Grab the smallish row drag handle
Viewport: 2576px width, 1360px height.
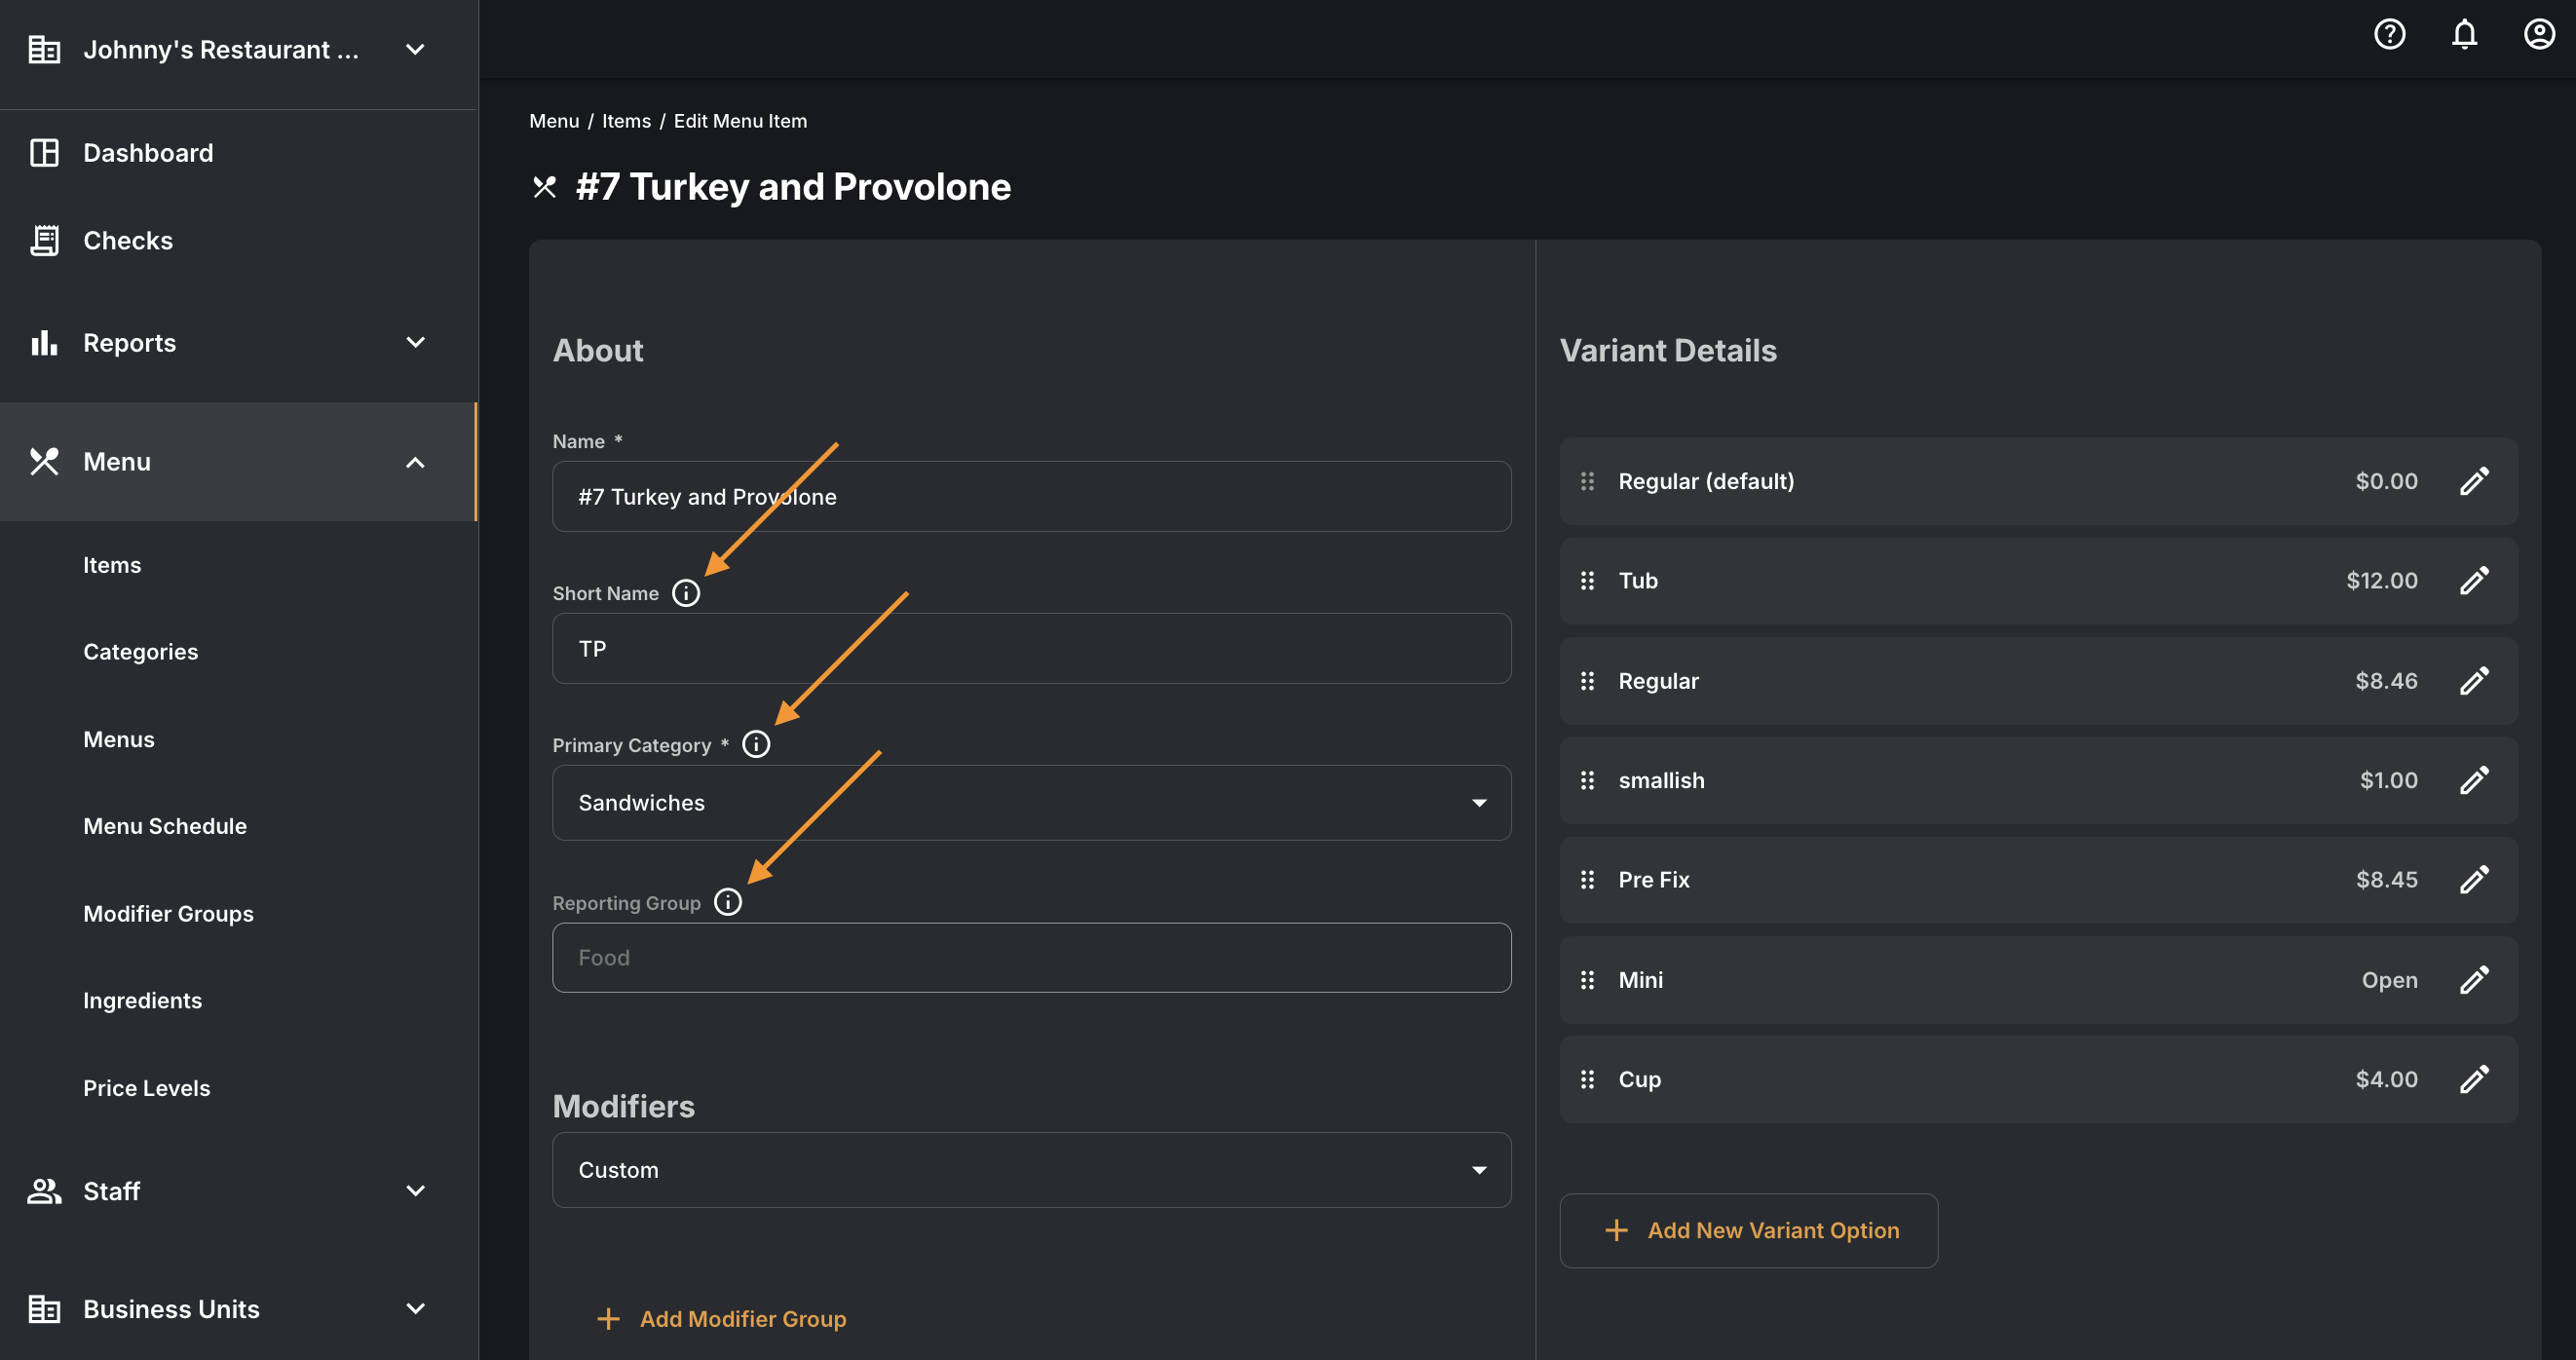click(1587, 780)
